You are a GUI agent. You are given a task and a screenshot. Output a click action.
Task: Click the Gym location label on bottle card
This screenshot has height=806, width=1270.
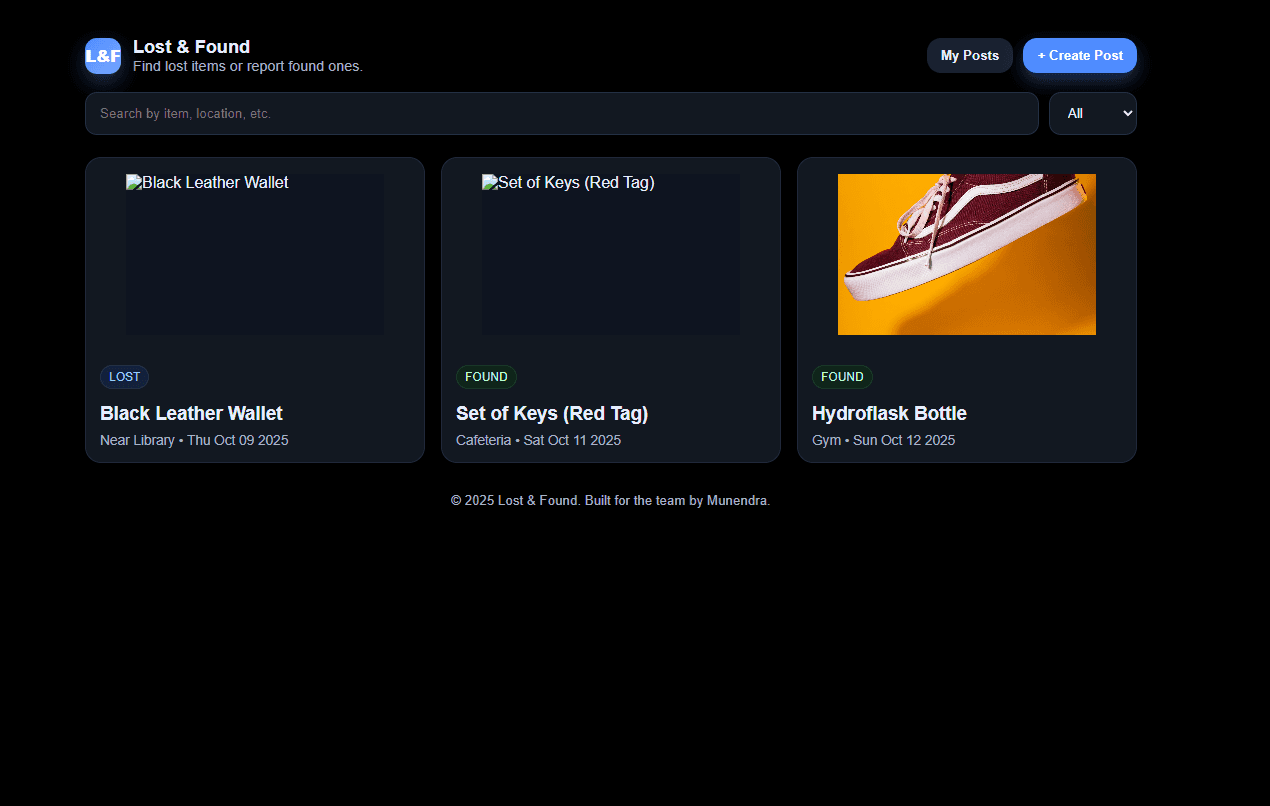coord(826,440)
